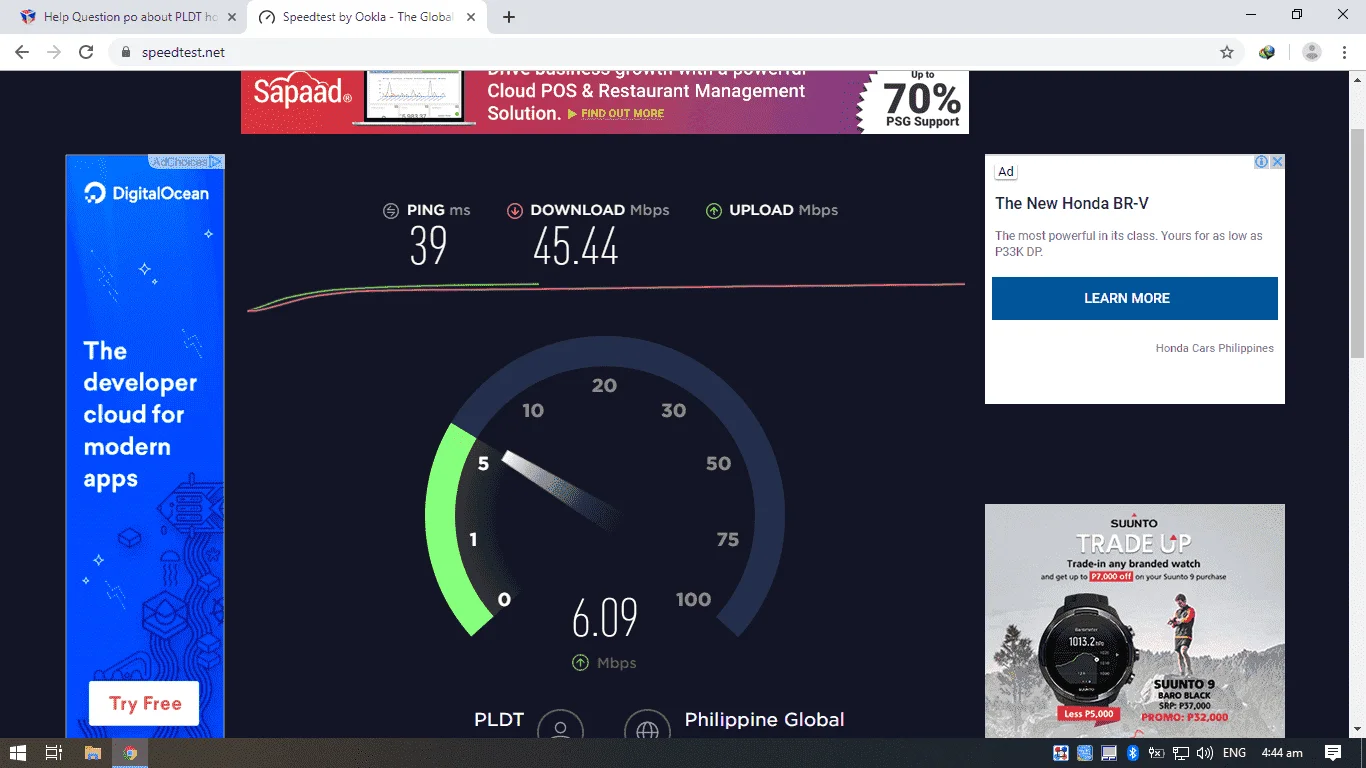Open The New Honda BR-V headline
1366x768 pixels.
pos(1072,203)
